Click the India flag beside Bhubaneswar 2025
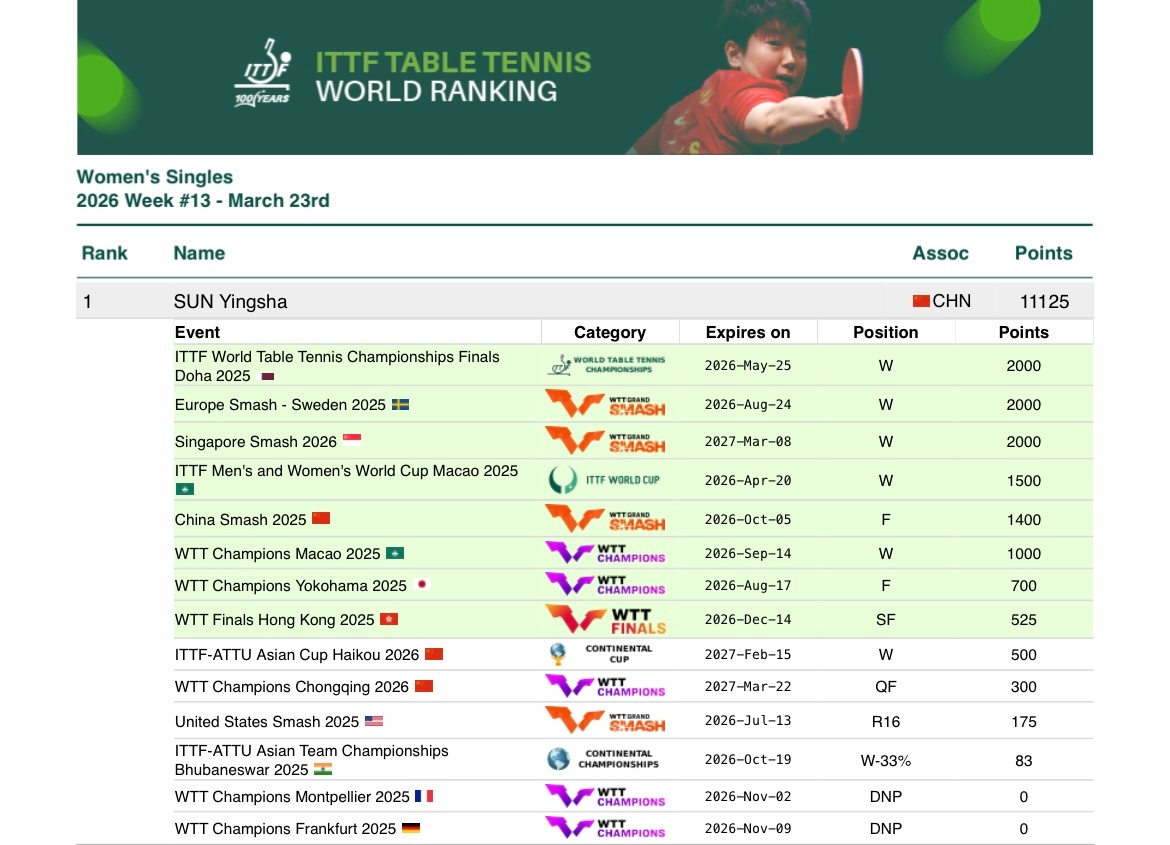The height and width of the screenshot is (845, 1170). (322, 769)
